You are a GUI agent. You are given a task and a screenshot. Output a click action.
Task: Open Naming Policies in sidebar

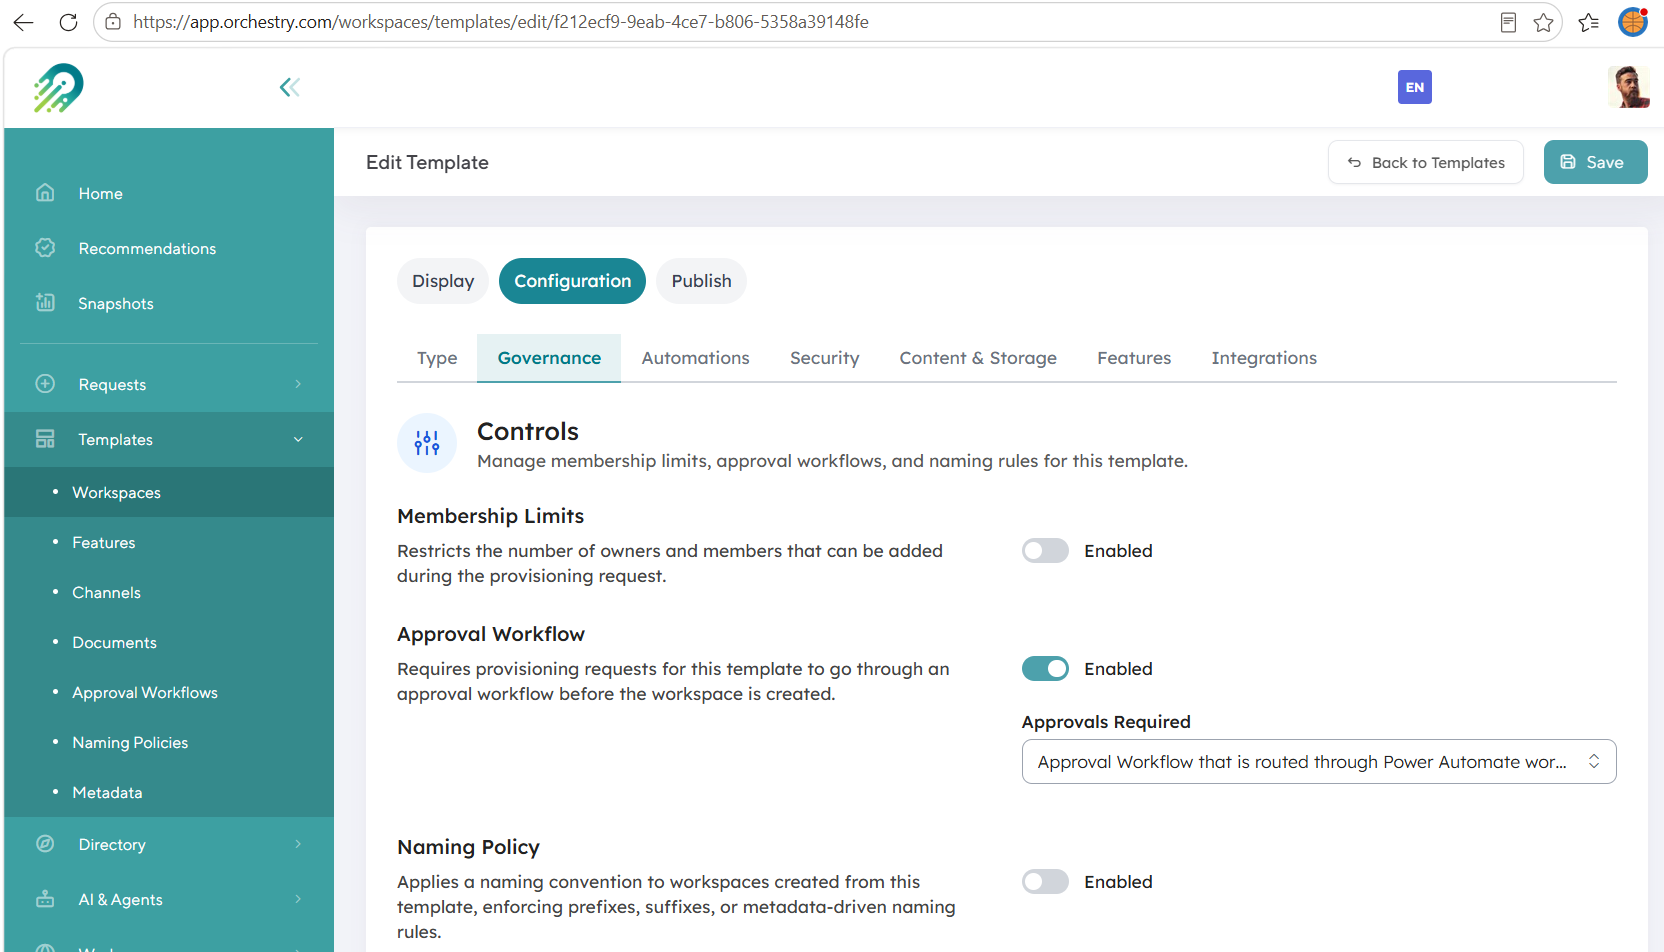coord(130,743)
